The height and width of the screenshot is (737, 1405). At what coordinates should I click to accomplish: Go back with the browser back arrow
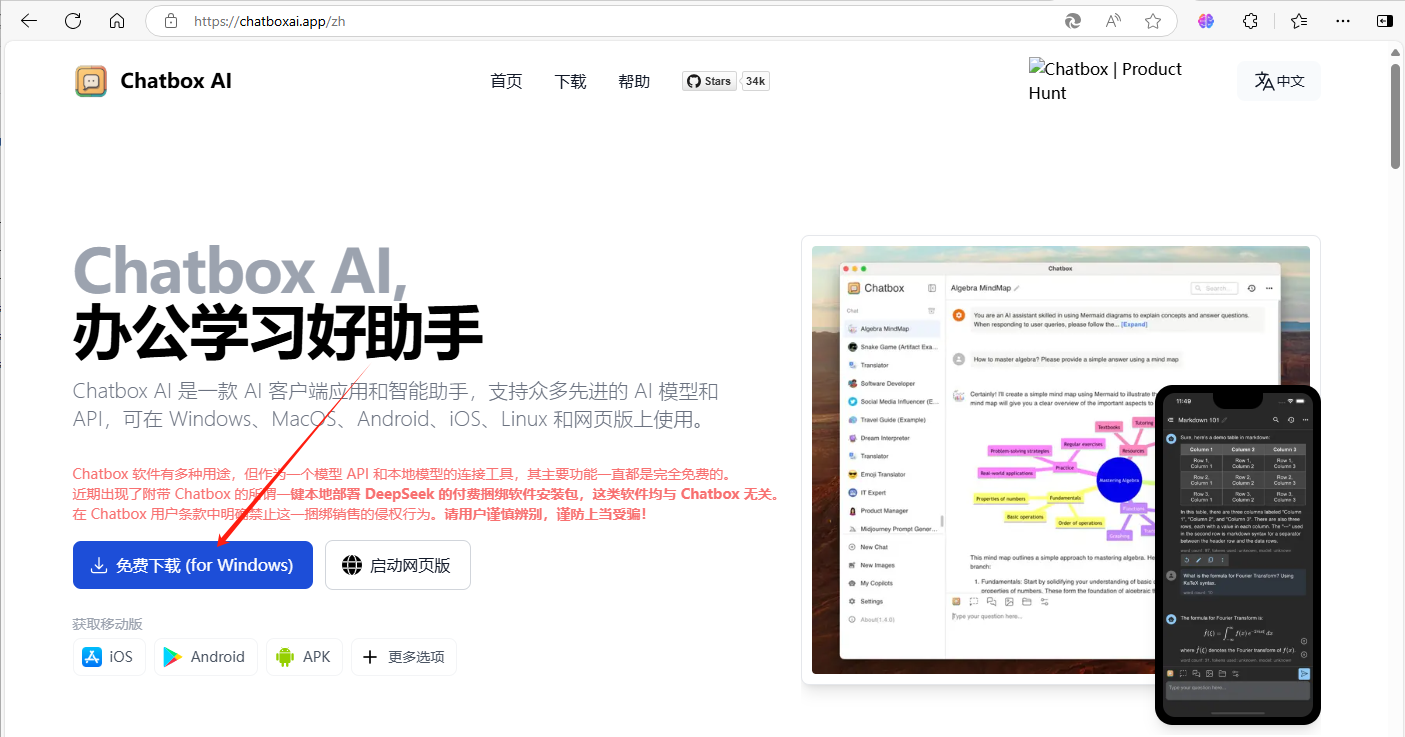(29, 21)
